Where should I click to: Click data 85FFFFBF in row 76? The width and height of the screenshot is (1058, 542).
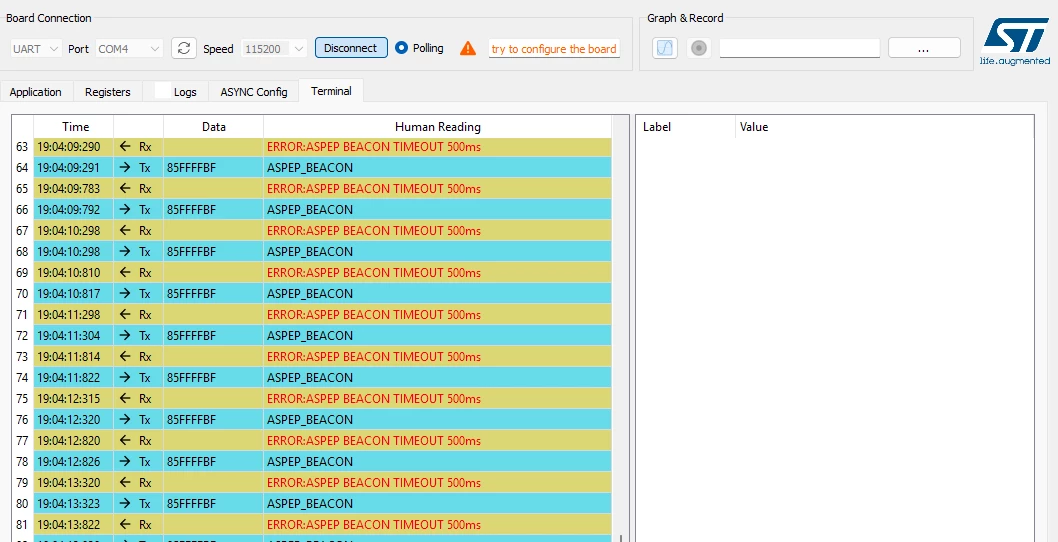pos(191,419)
